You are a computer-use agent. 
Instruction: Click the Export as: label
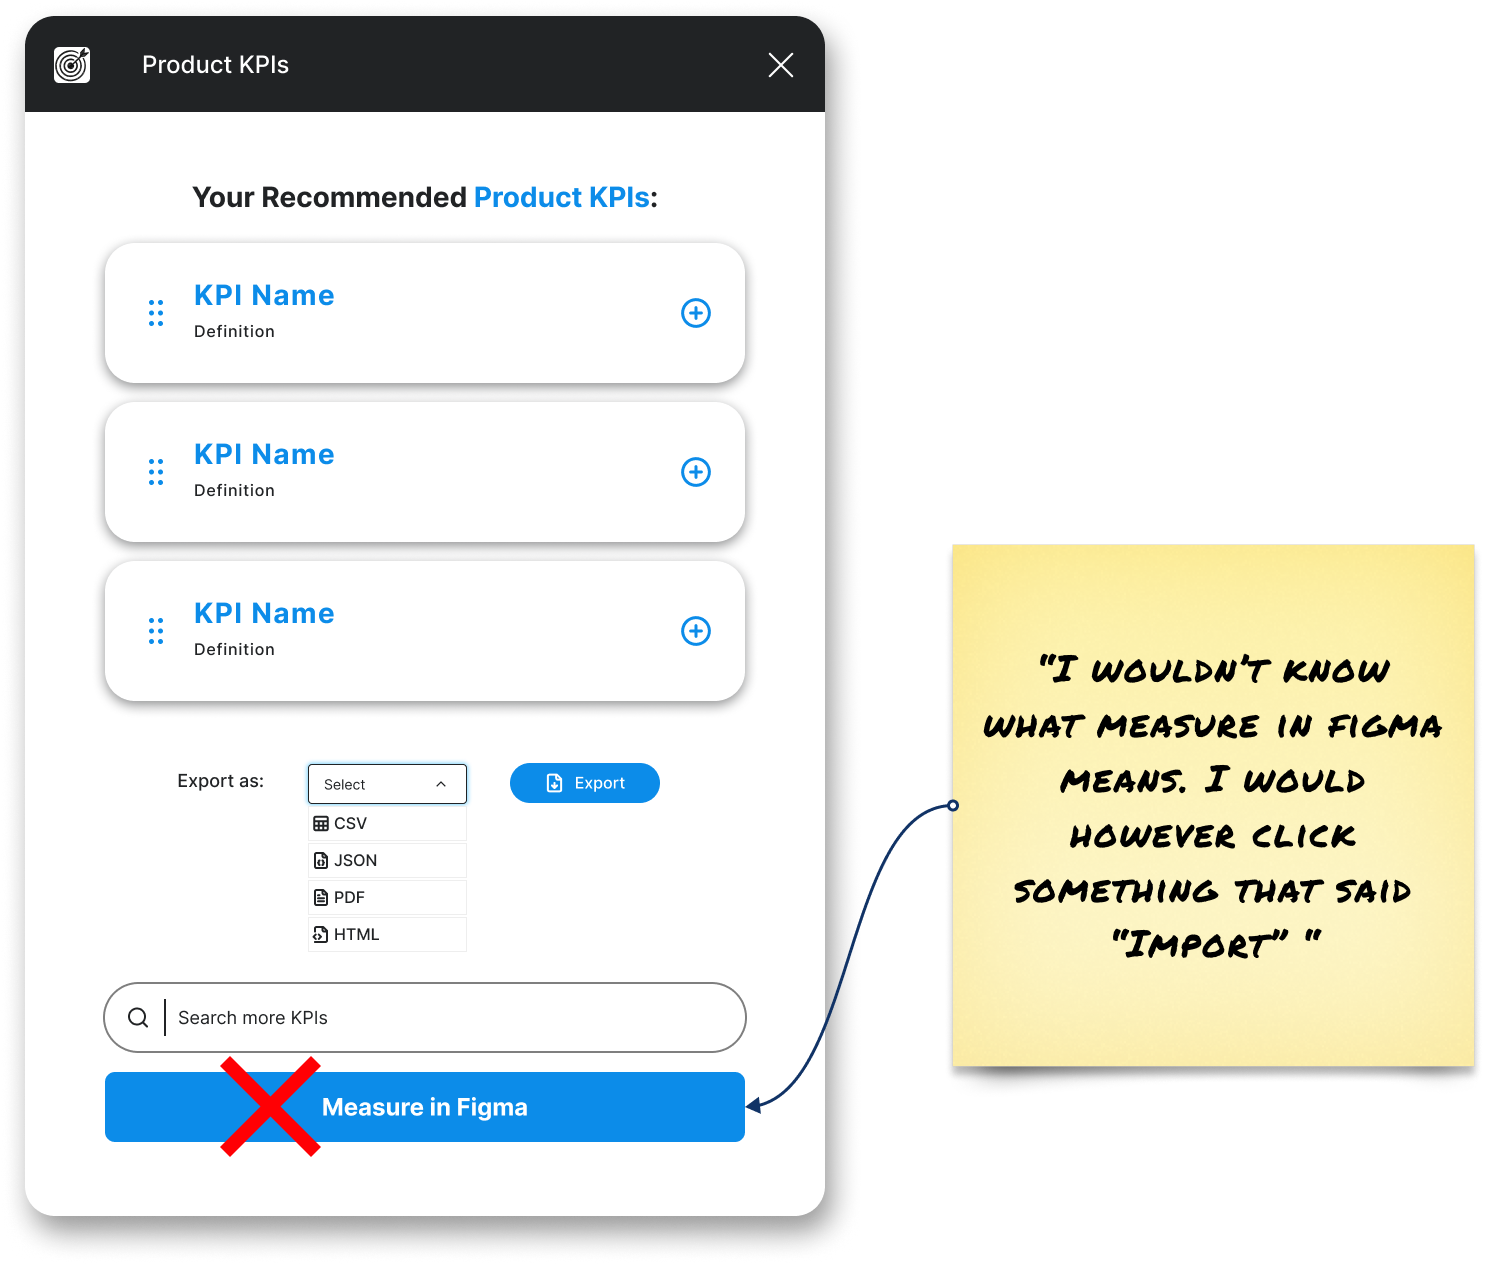[x=221, y=781]
